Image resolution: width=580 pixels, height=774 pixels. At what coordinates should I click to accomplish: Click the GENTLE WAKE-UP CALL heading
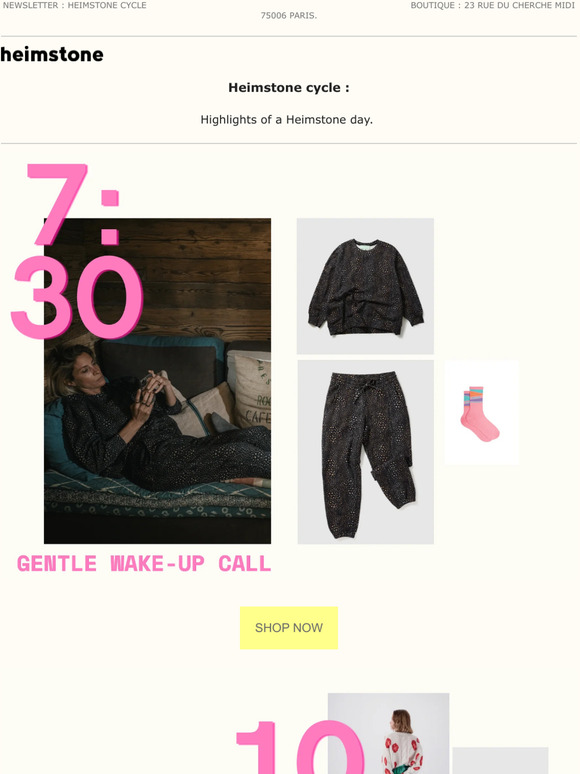coord(144,564)
